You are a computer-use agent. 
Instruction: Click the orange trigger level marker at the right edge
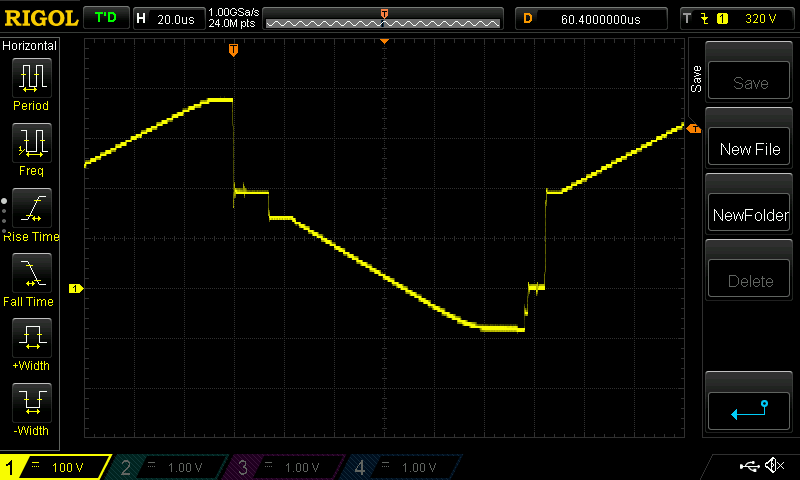694,129
